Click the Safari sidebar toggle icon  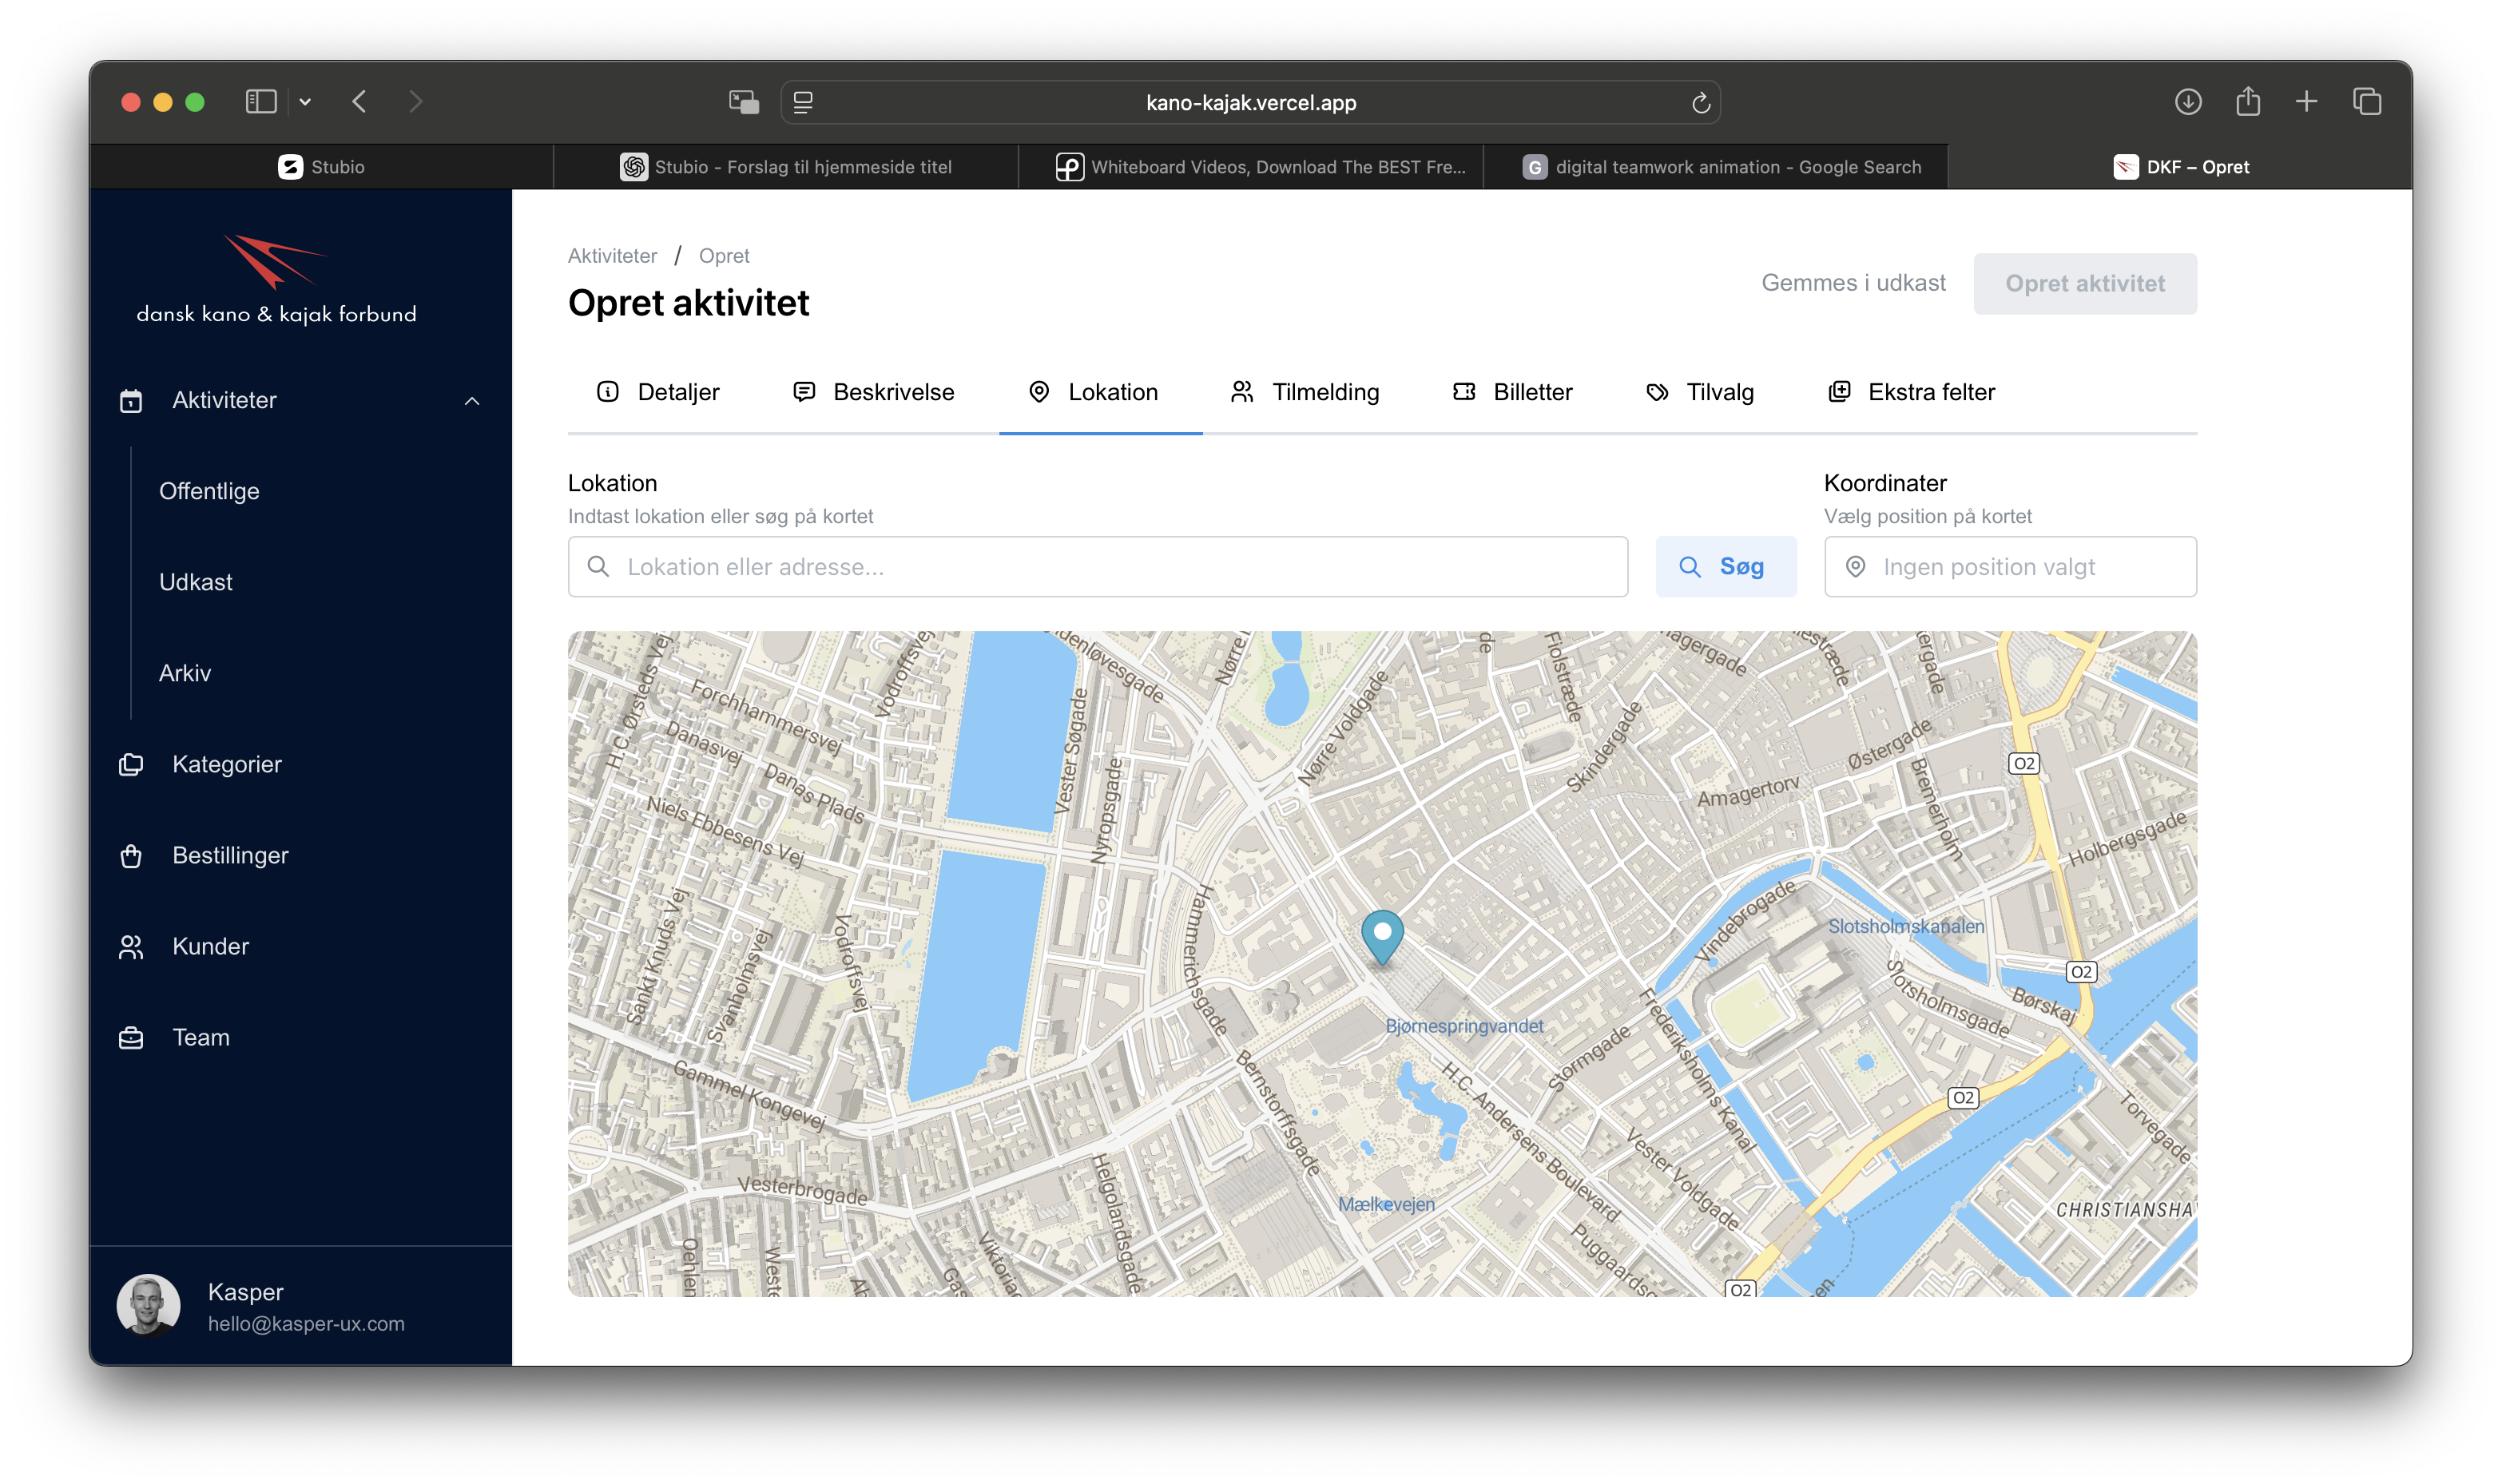coord(260,102)
